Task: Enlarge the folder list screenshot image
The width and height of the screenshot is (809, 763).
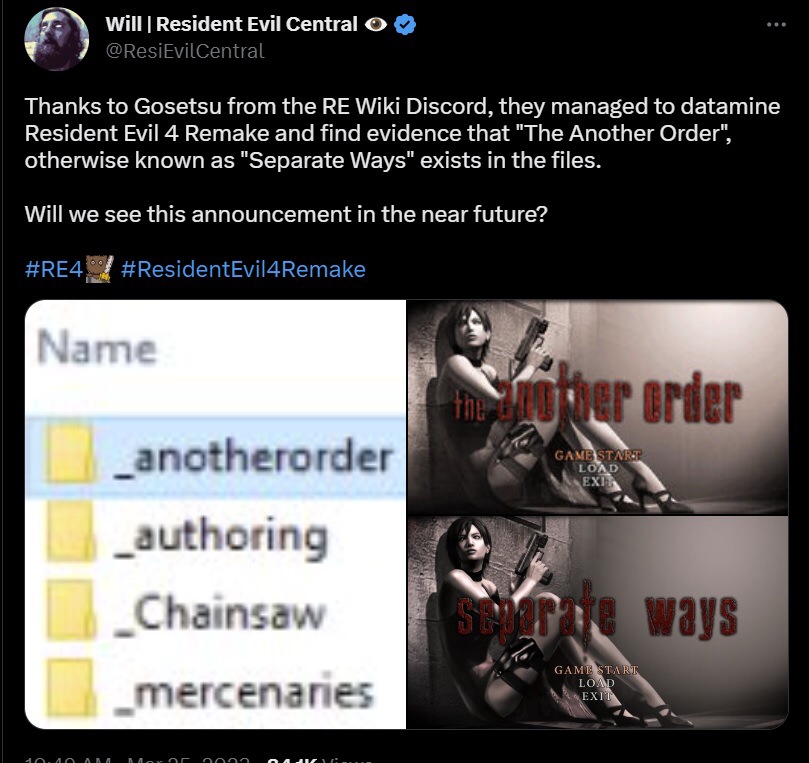Action: click(x=216, y=514)
